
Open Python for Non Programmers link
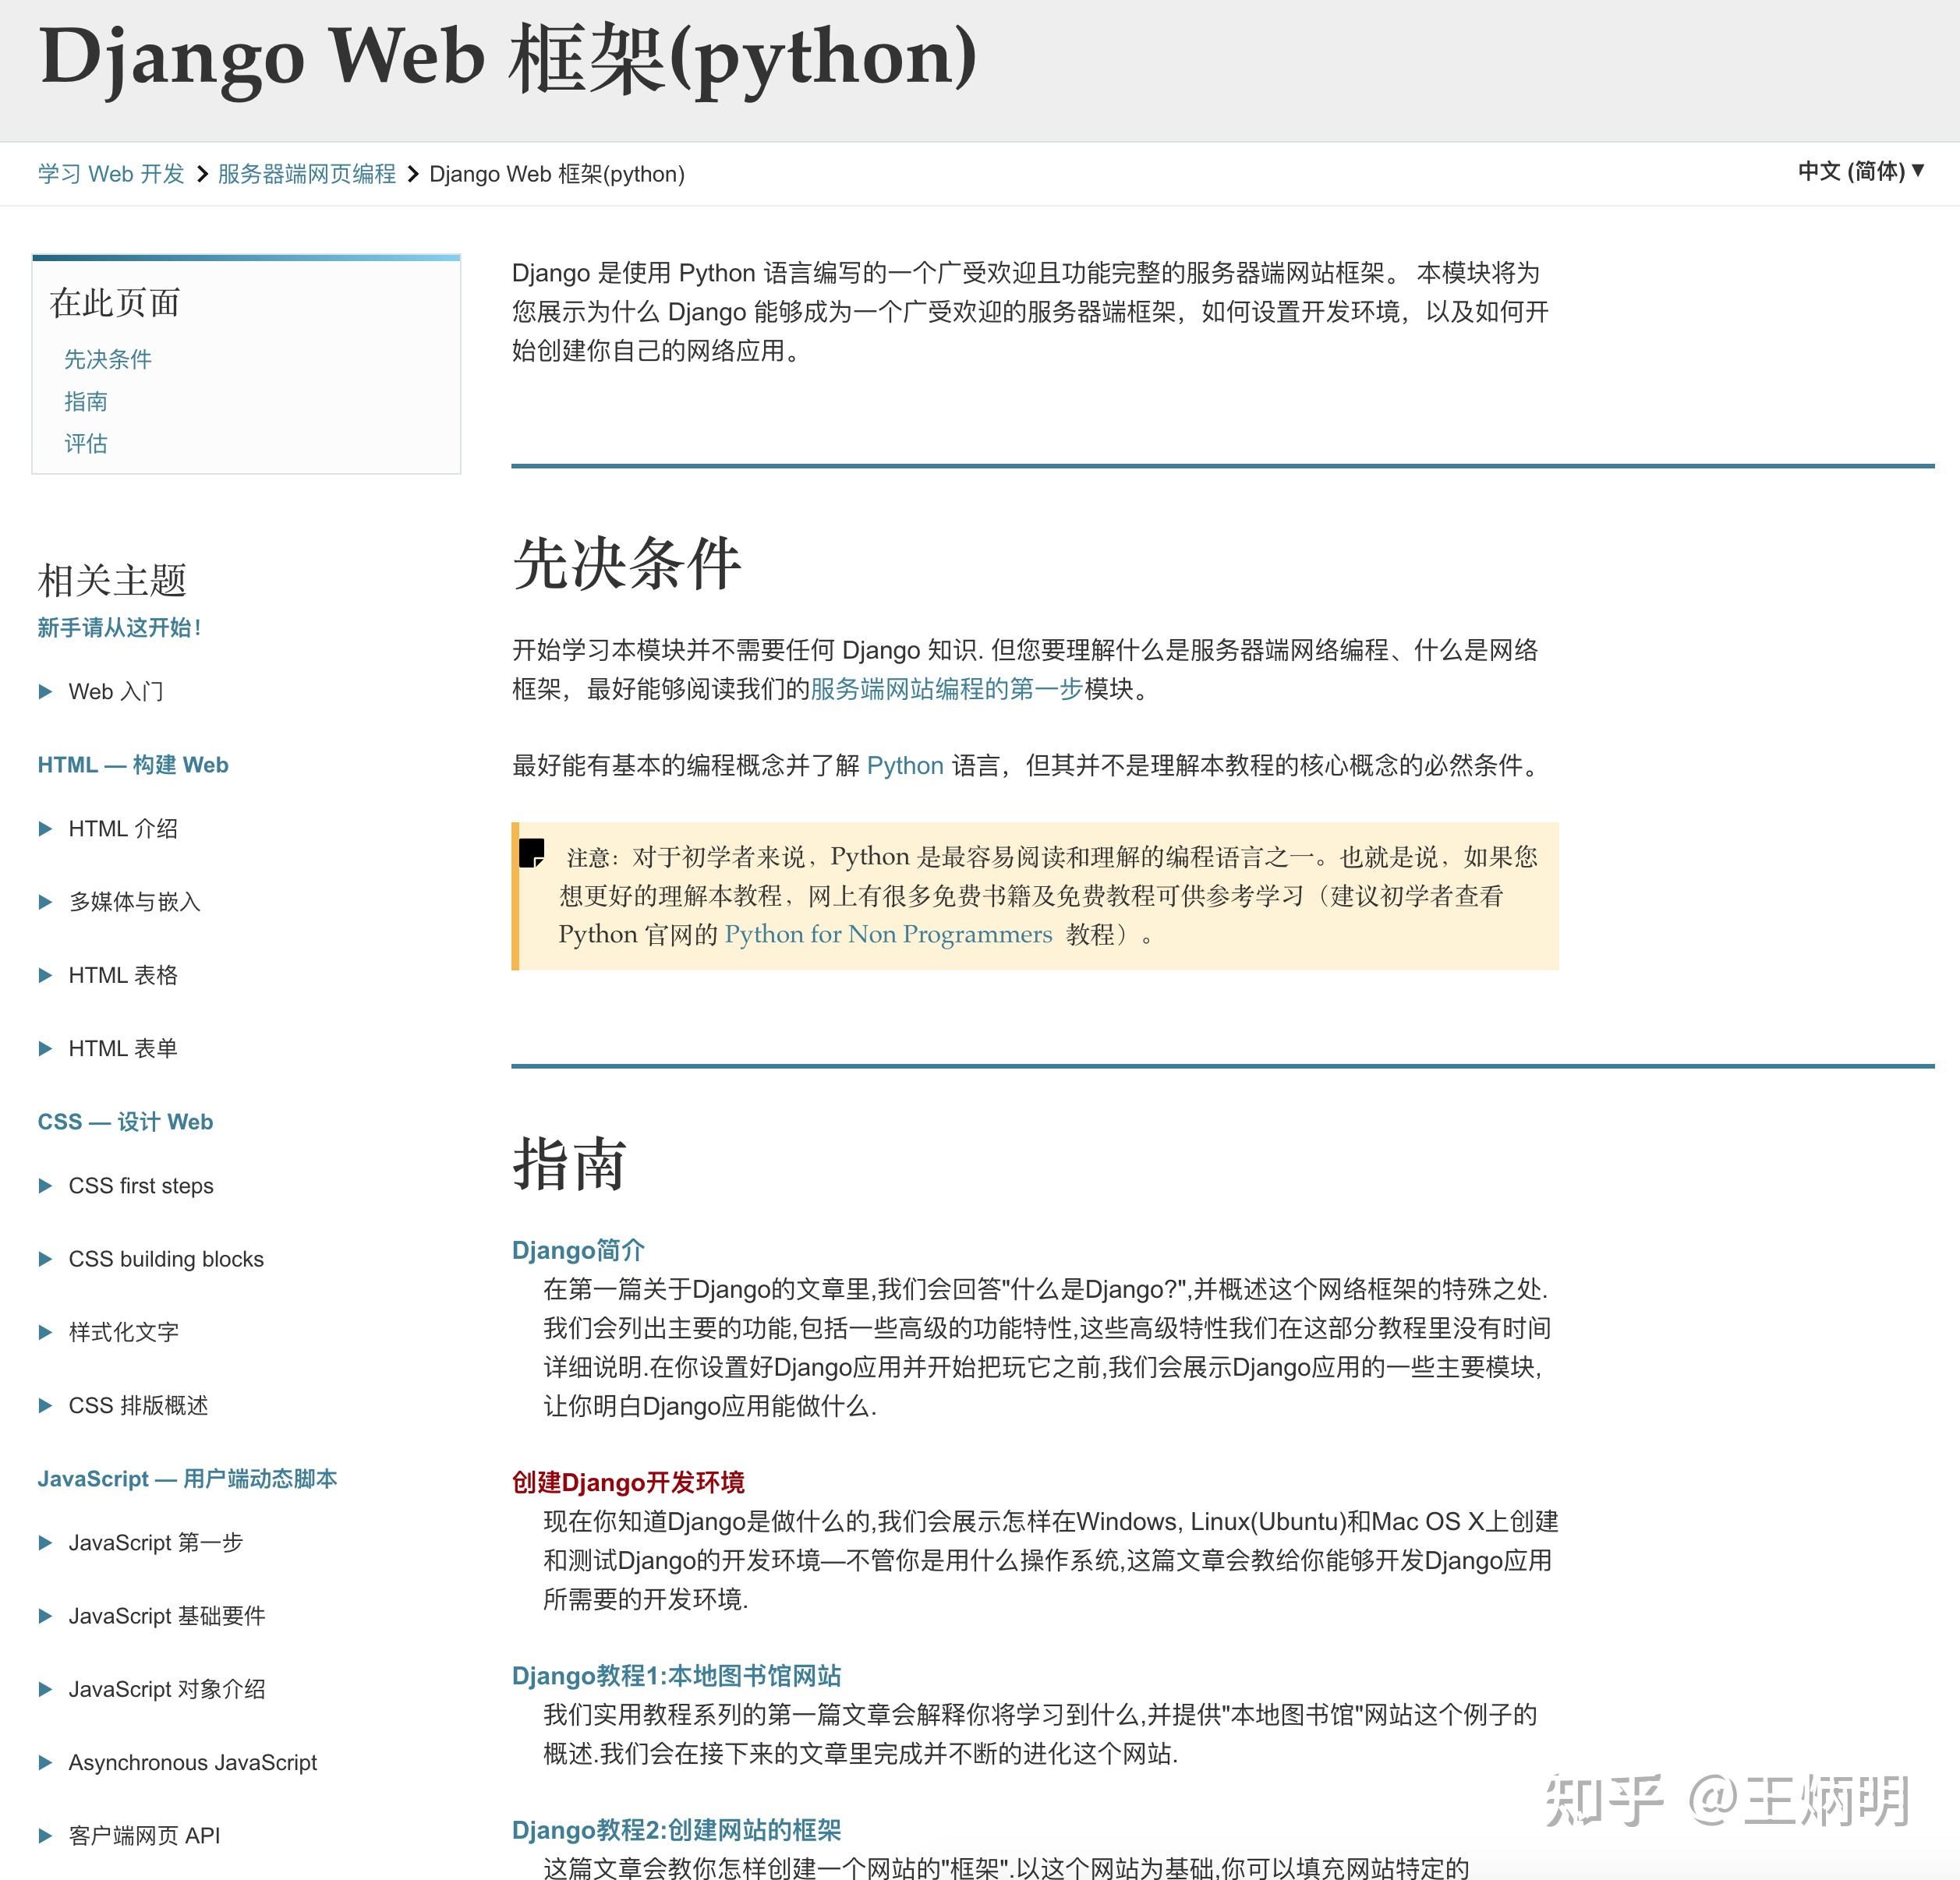coord(888,934)
